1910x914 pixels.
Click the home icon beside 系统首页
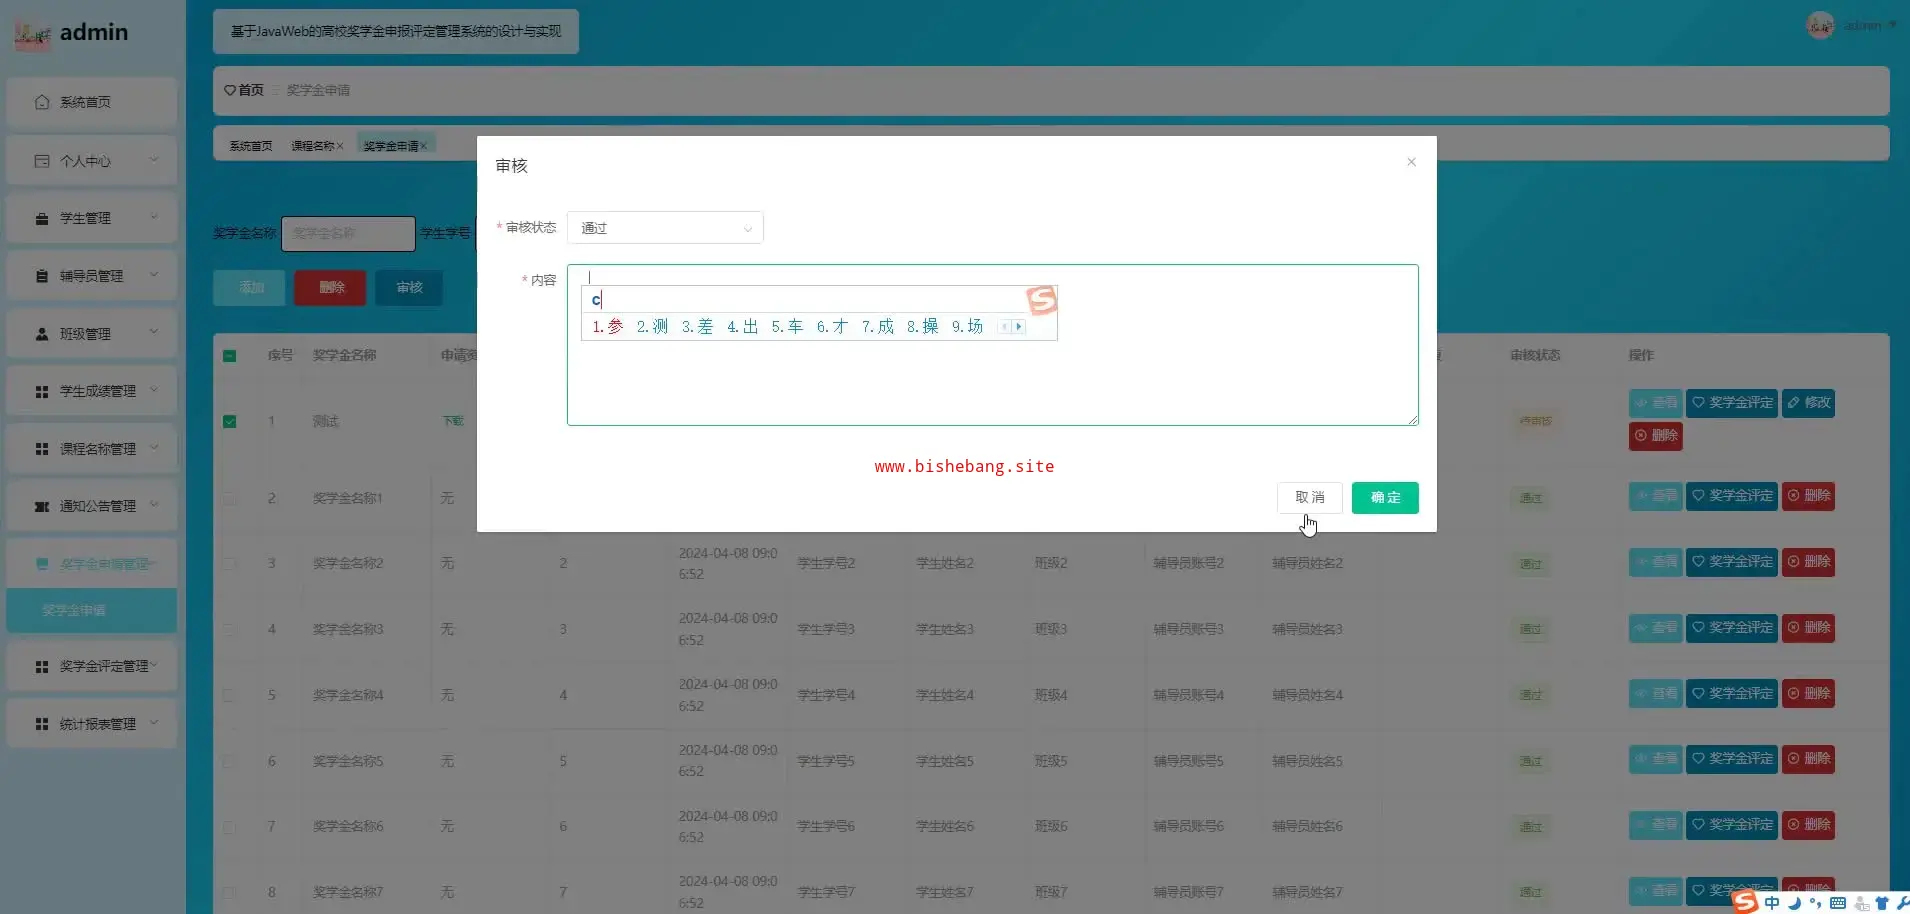point(42,102)
